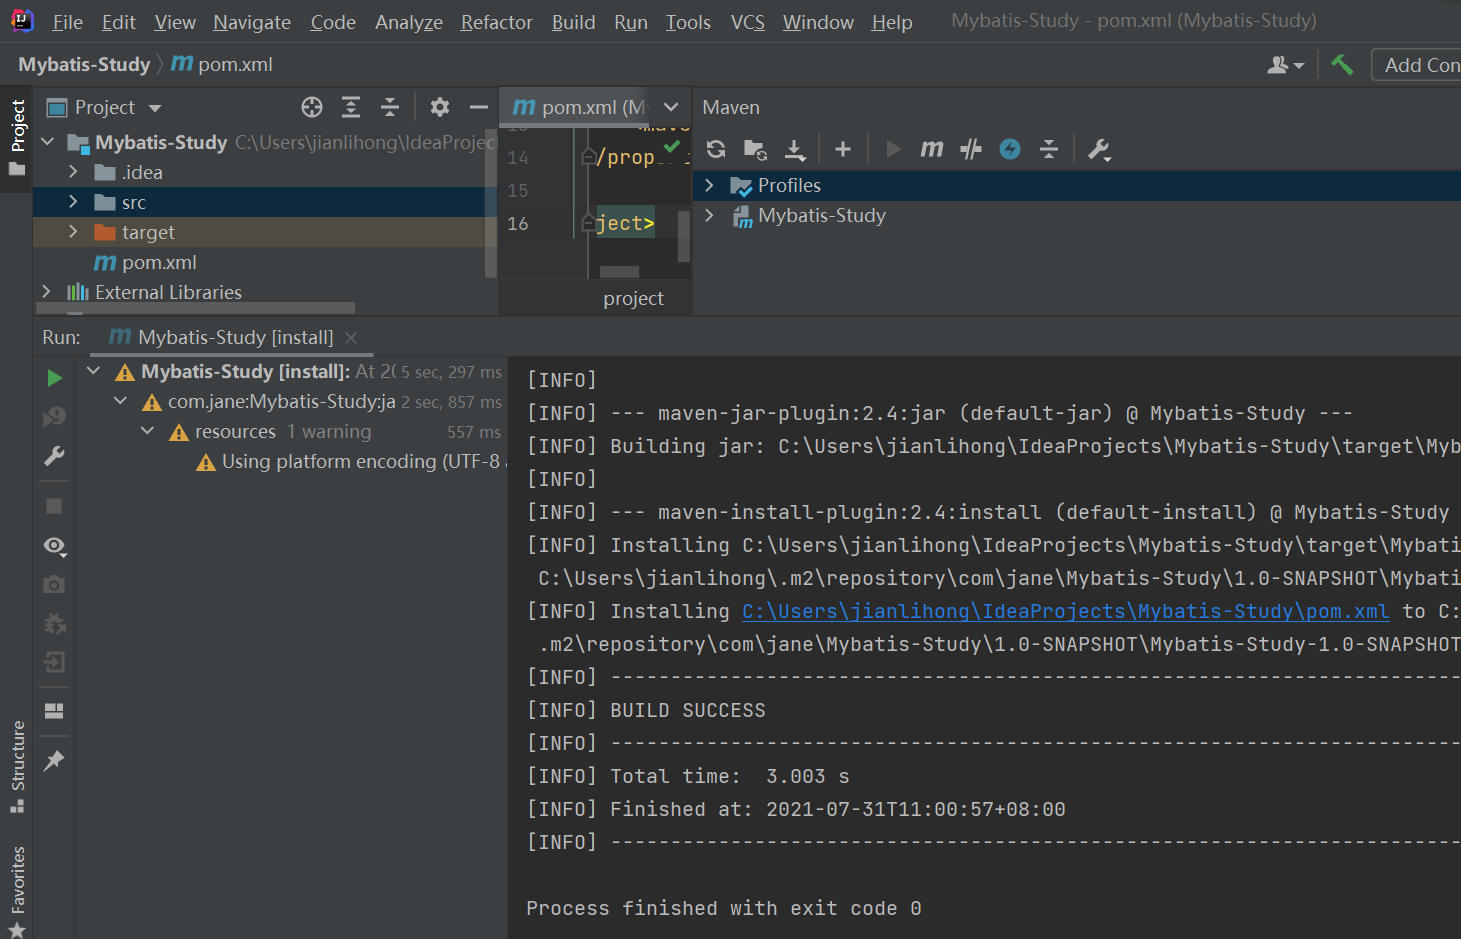This screenshot has width=1461, height=939.
Task: Click the exit arrow icon in Run toolbar
Action: (x=55, y=662)
